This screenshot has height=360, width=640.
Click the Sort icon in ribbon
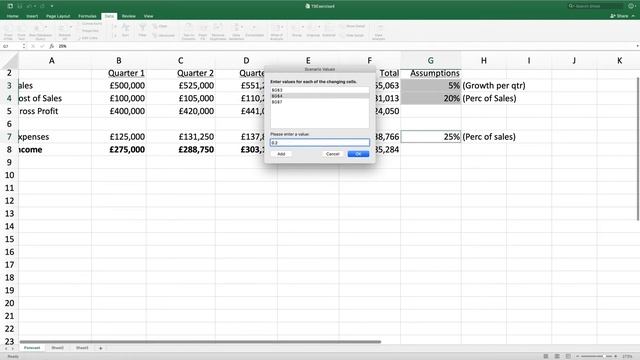[125, 31]
